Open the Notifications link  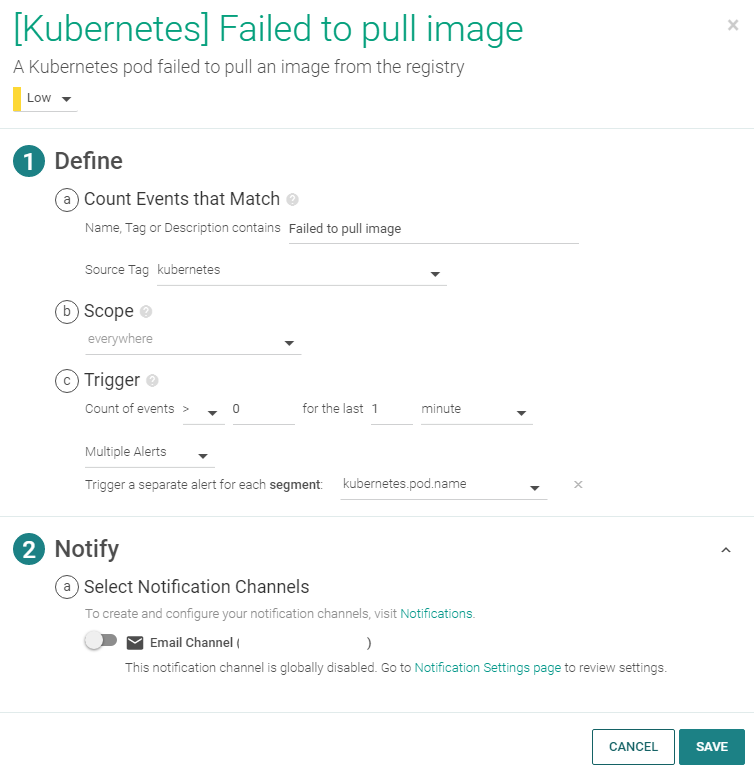(436, 613)
